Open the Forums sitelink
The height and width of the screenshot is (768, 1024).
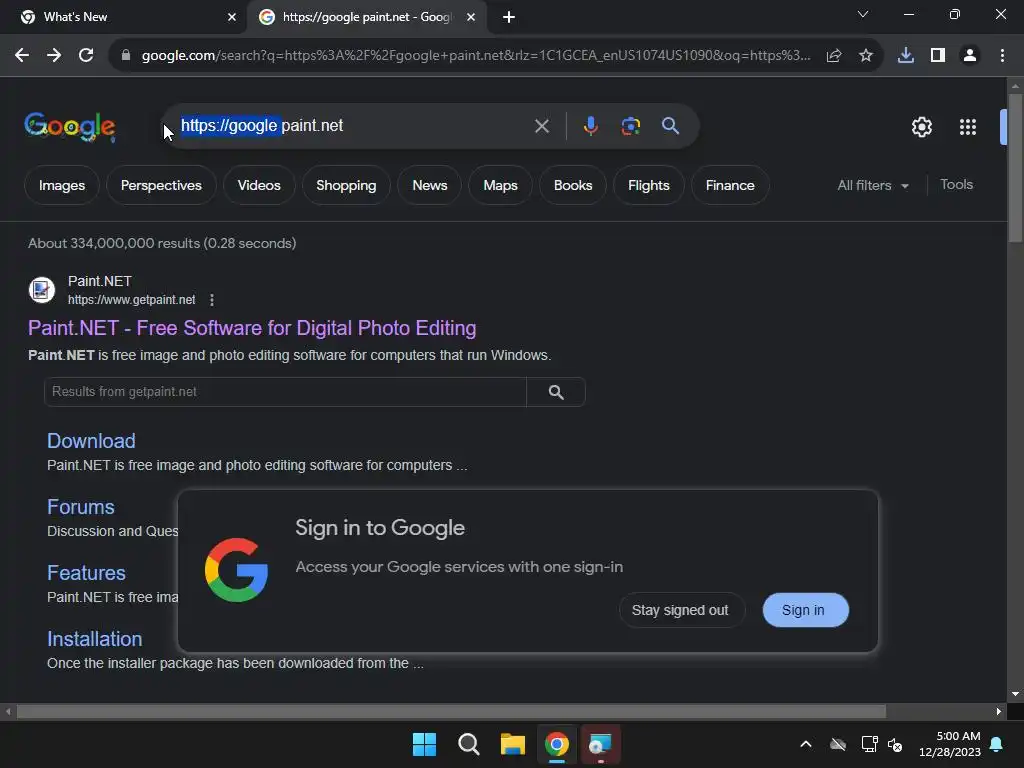[81, 507]
